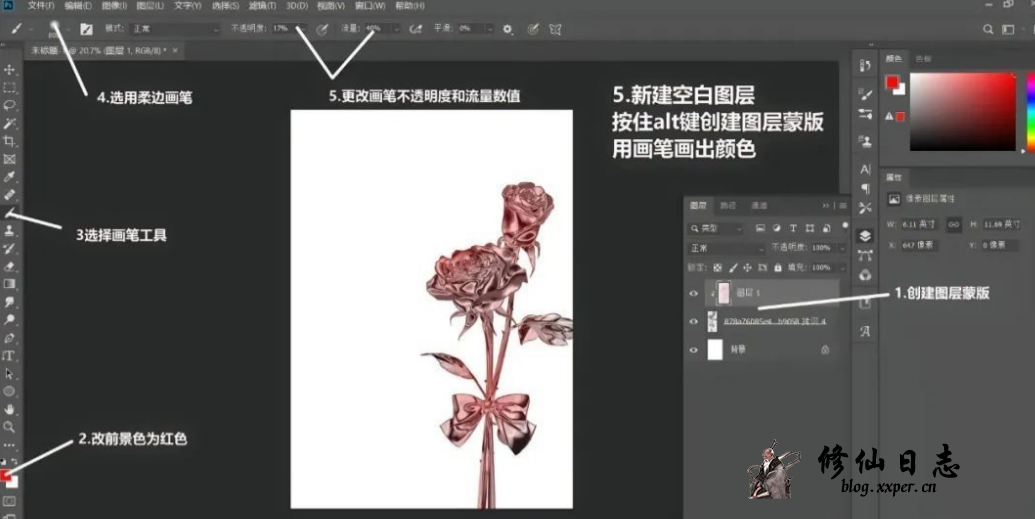
Task: Toggle visibility of the 拷贝 4 layer
Action: click(694, 321)
